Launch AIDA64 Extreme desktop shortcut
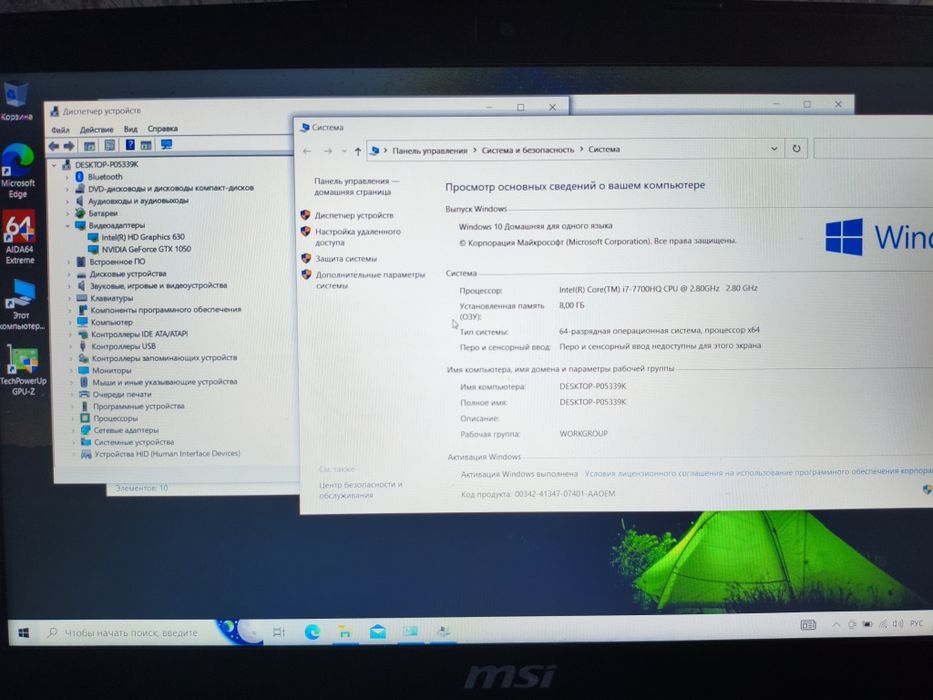933x700 pixels. [20, 237]
